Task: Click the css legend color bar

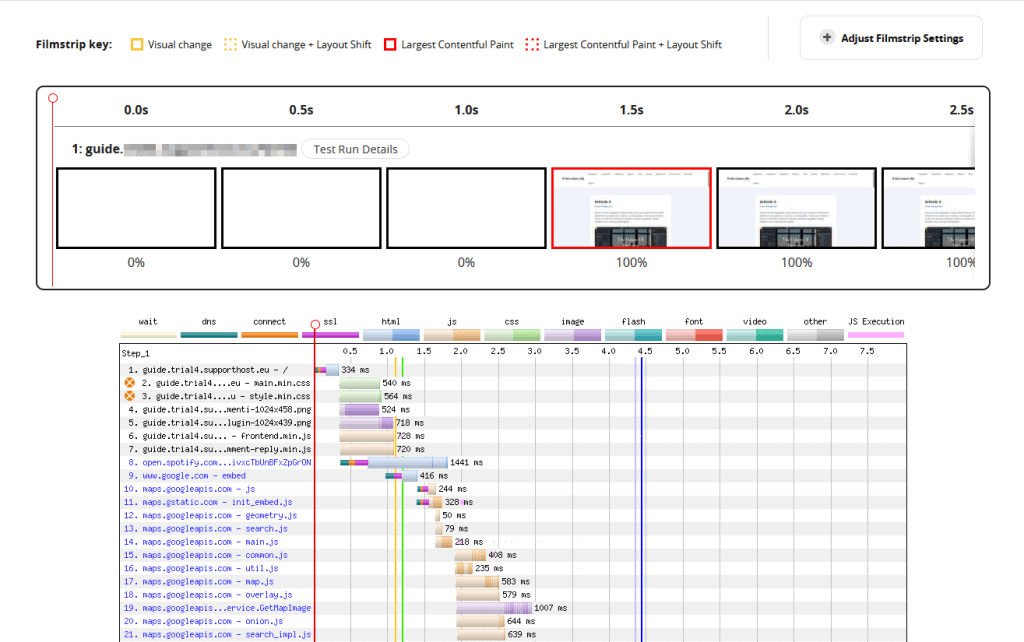Action: click(512, 335)
